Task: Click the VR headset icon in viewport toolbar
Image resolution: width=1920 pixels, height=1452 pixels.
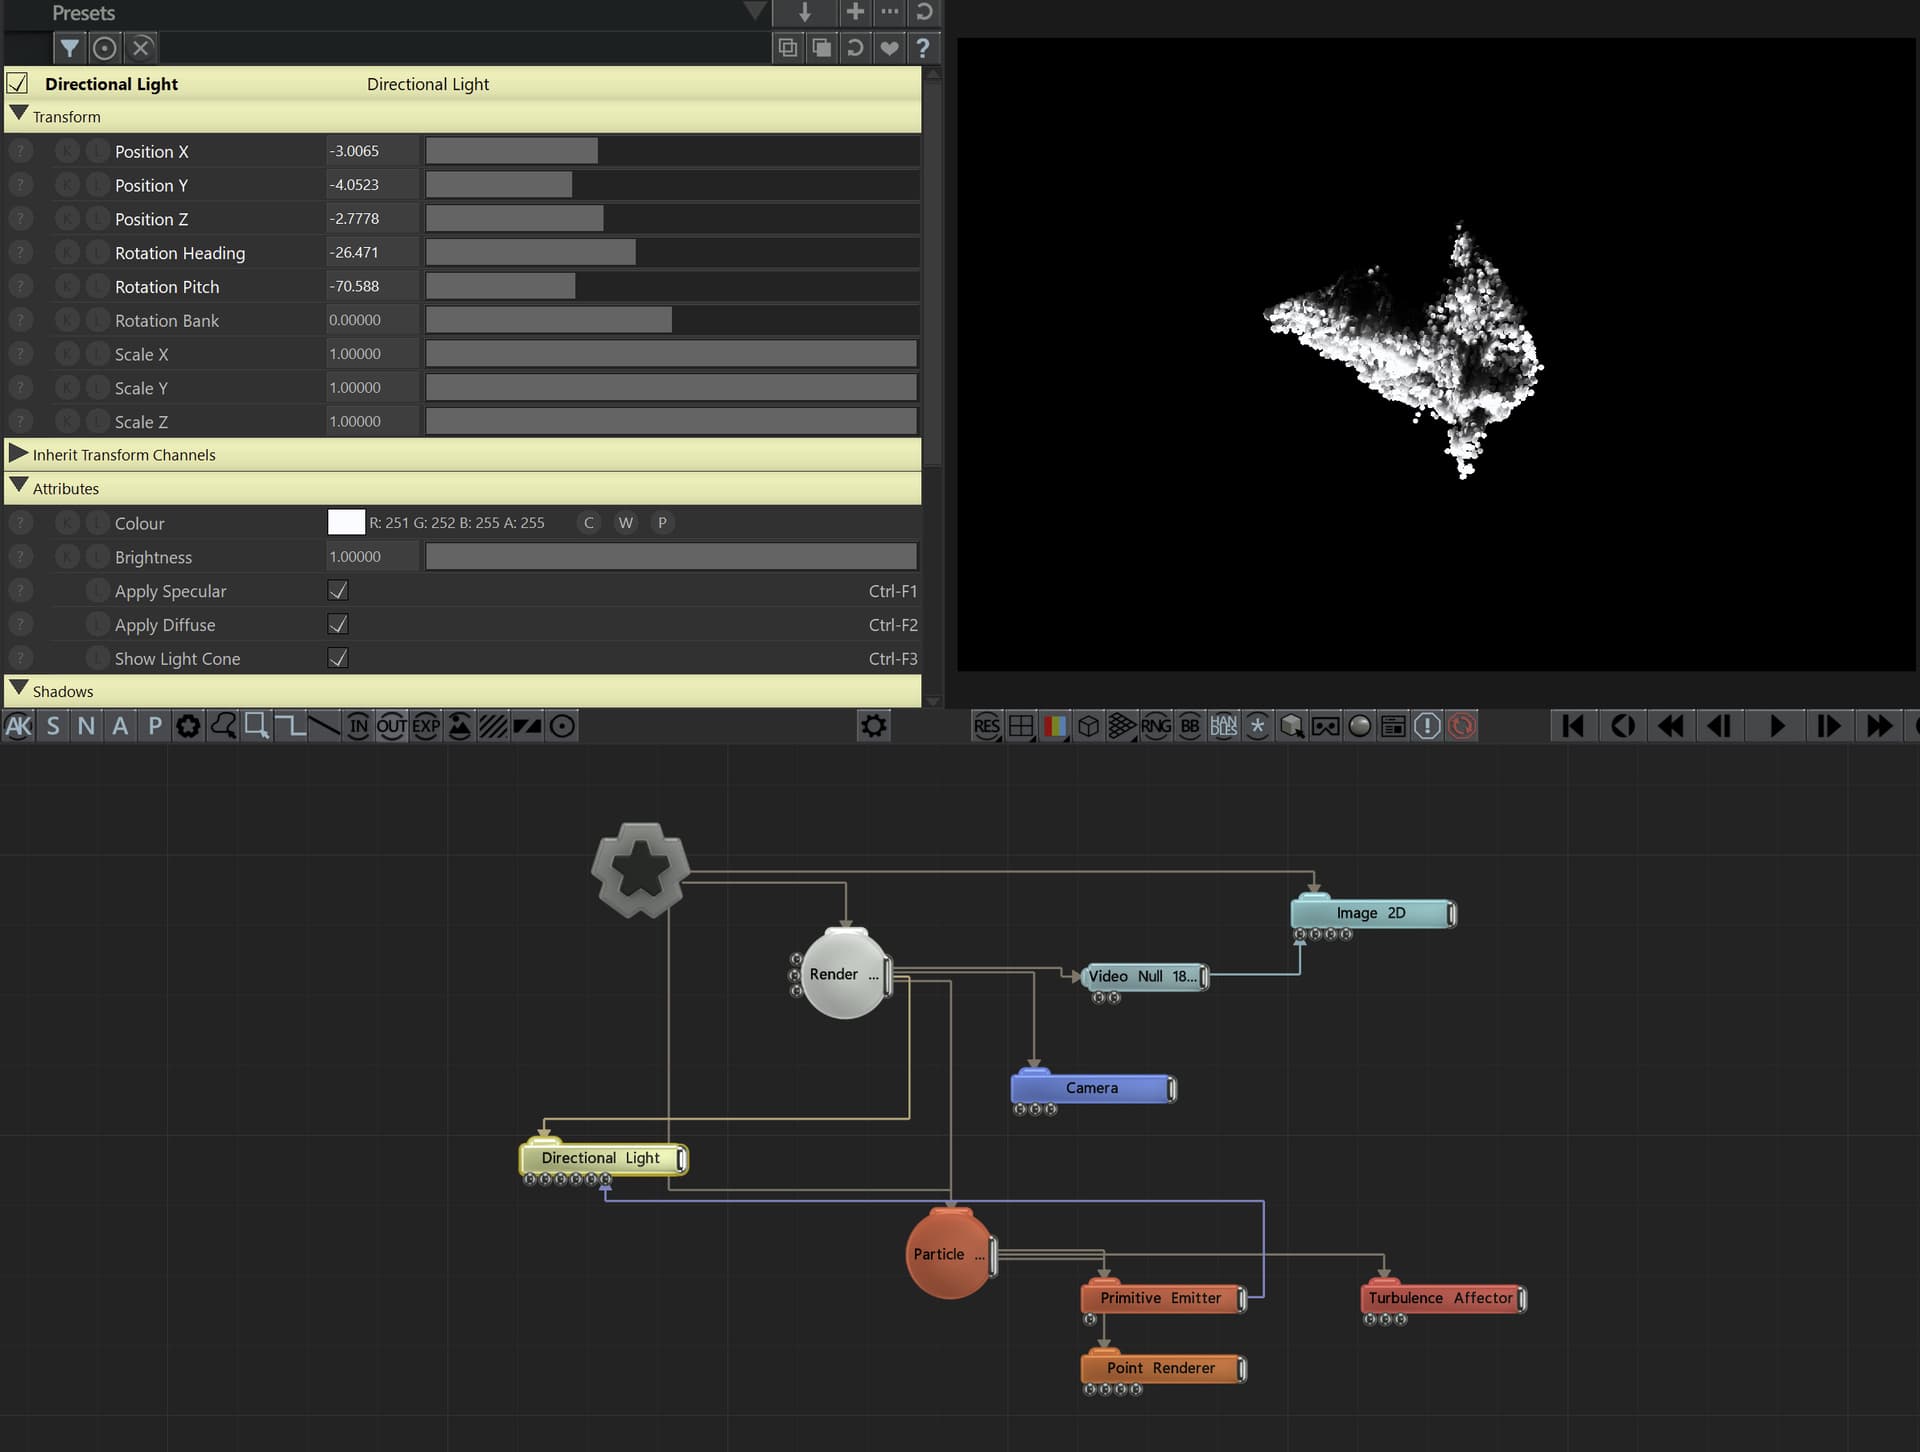Action: (1325, 726)
